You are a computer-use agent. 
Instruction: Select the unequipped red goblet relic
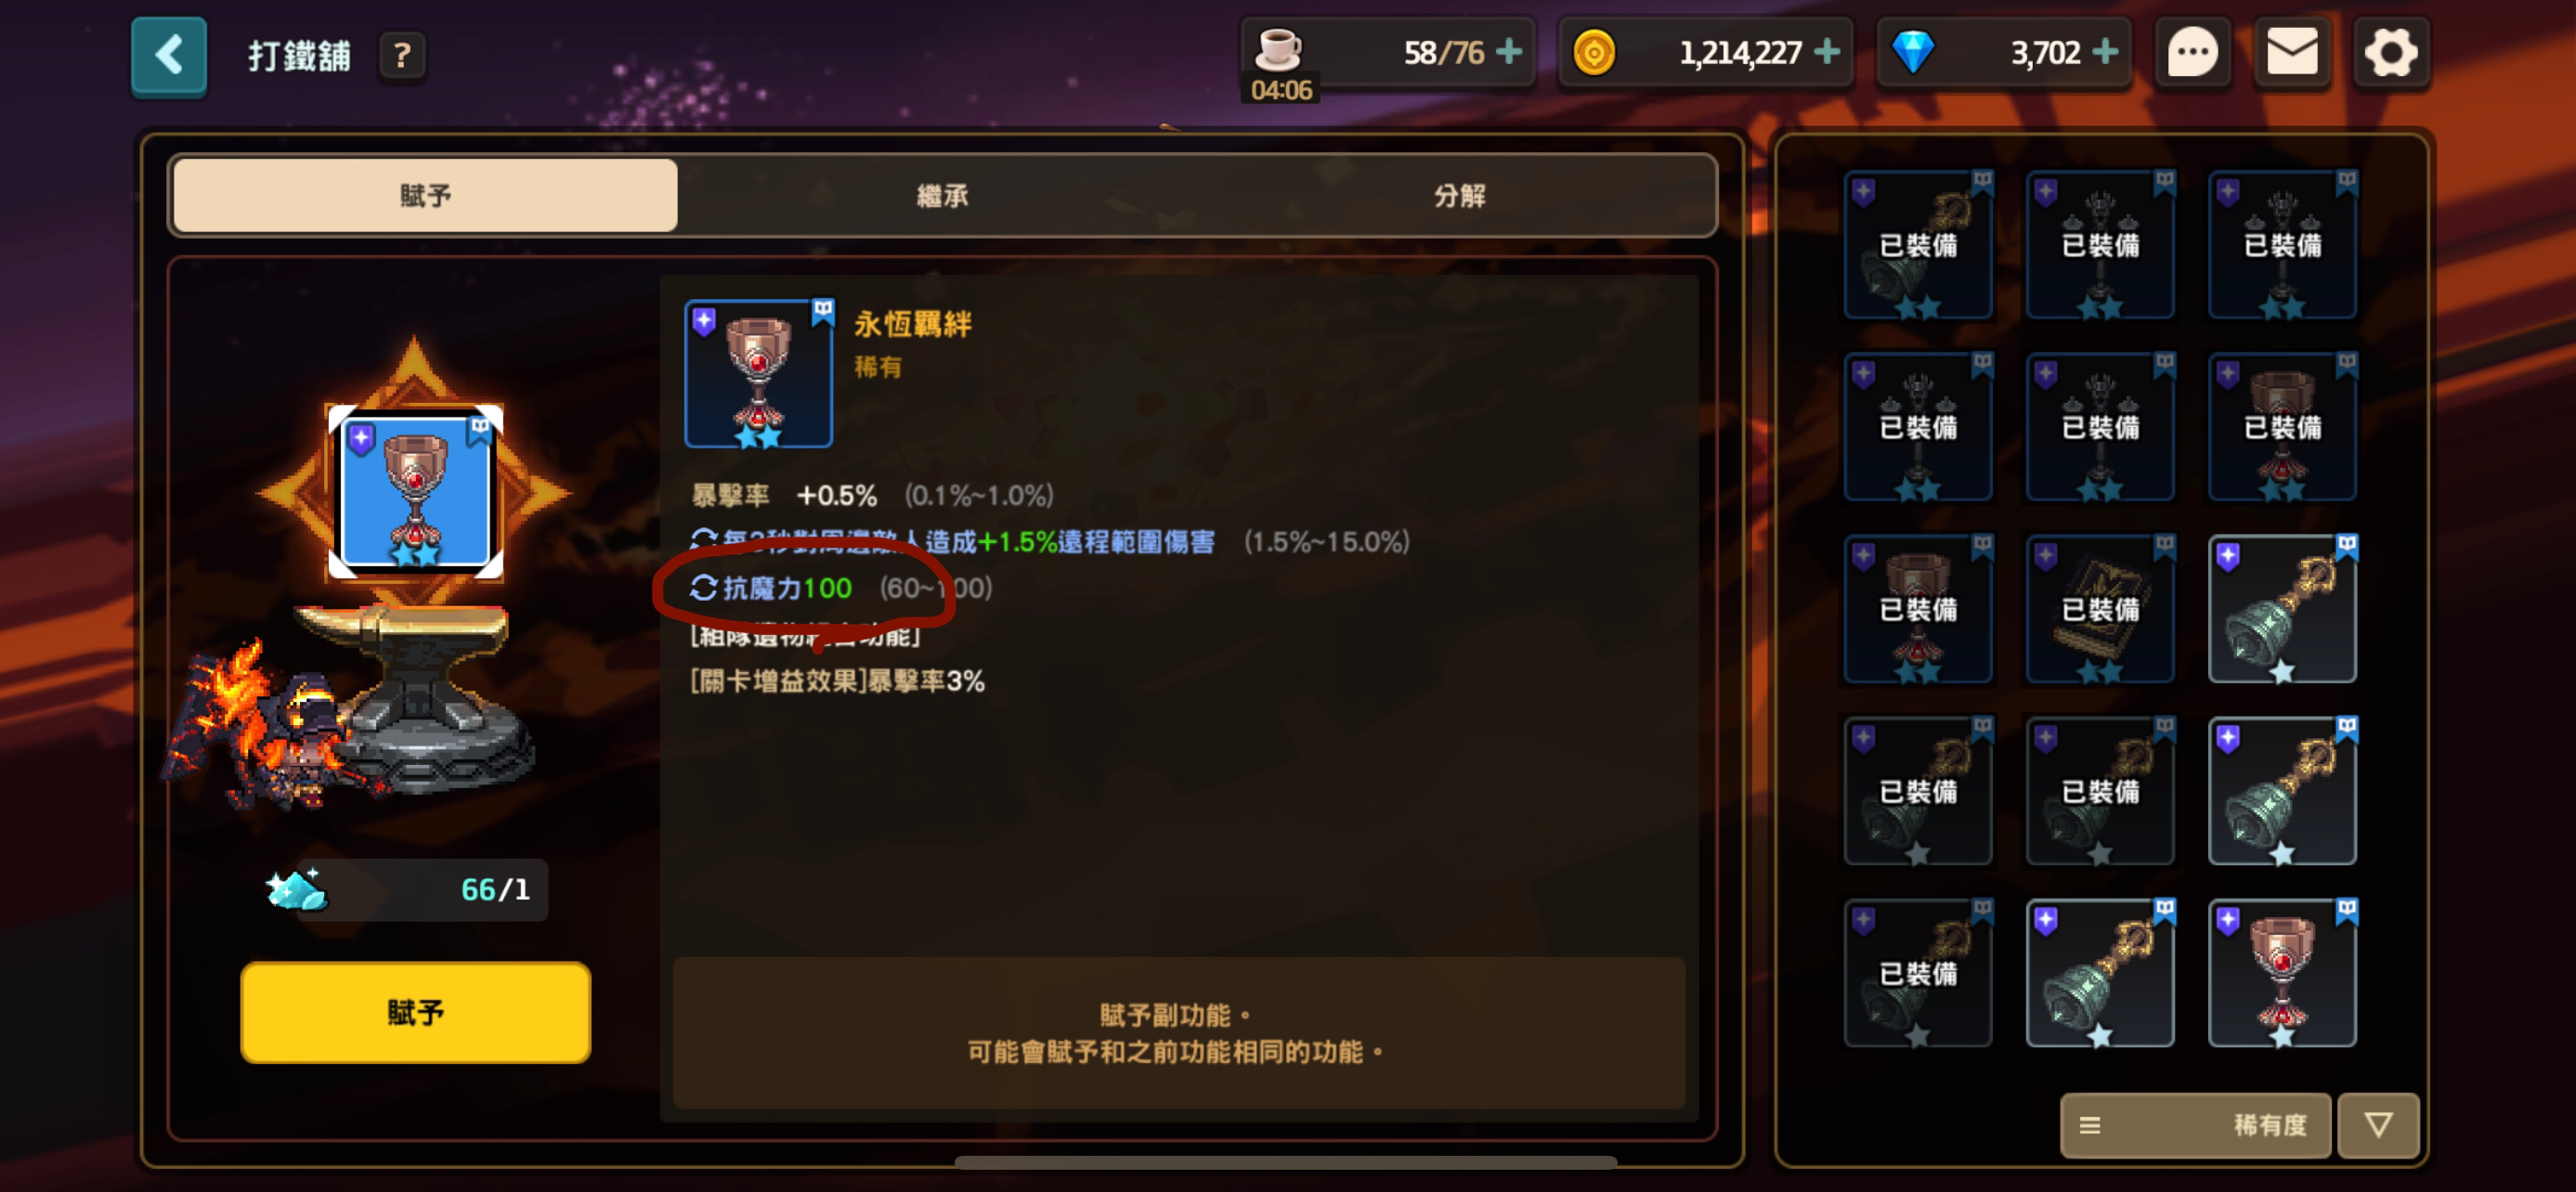(x=2282, y=973)
